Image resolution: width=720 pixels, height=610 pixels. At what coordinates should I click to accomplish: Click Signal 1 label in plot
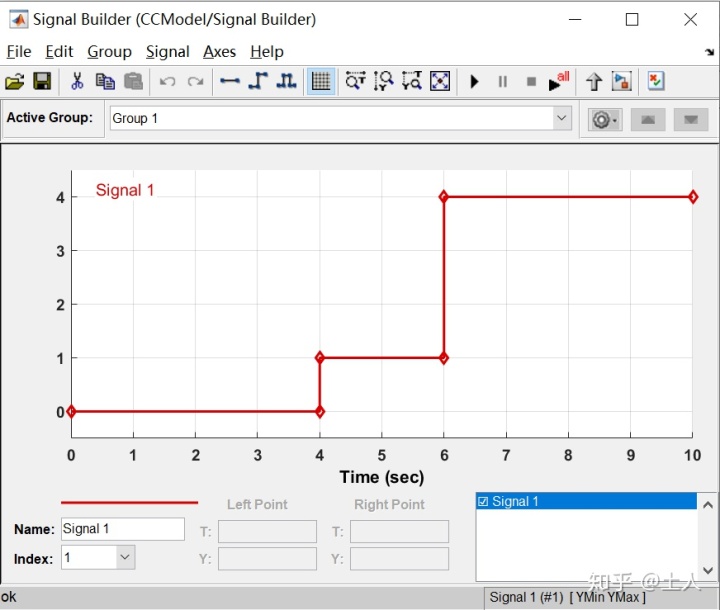pos(125,190)
